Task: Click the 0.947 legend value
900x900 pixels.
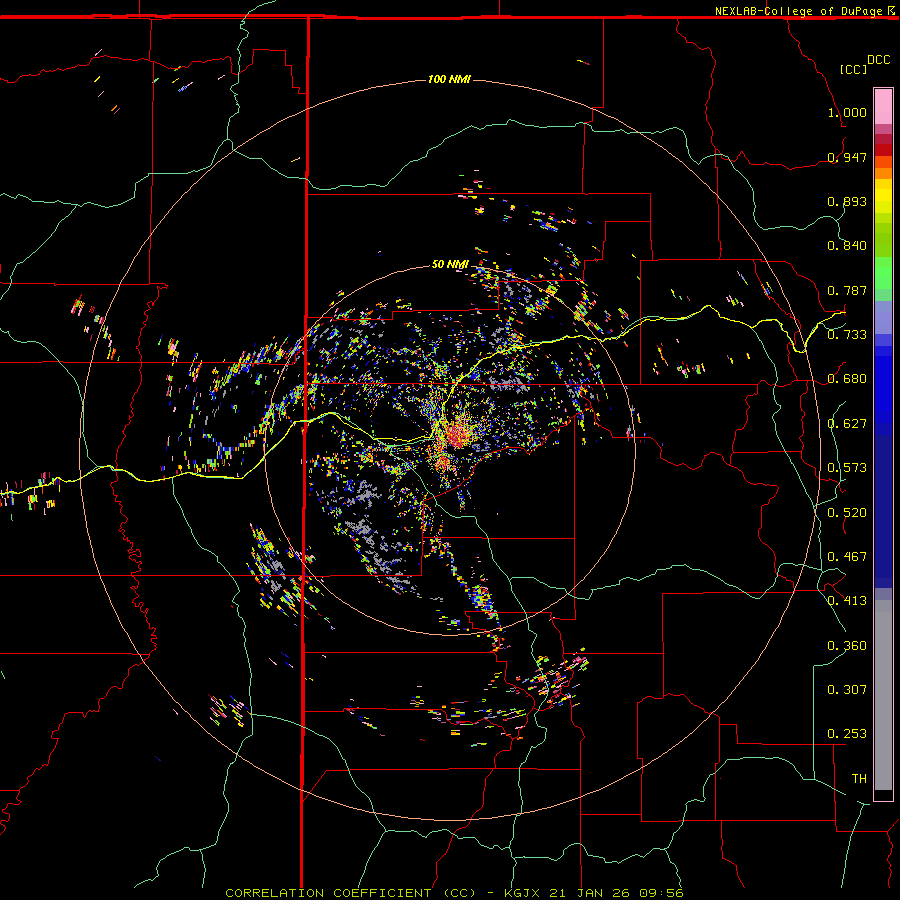Action: pyautogui.click(x=847, y=157)
